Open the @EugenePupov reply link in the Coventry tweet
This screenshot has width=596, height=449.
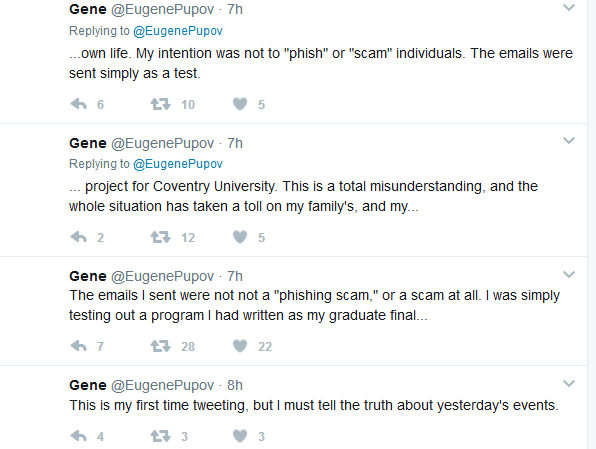(178, 164)
